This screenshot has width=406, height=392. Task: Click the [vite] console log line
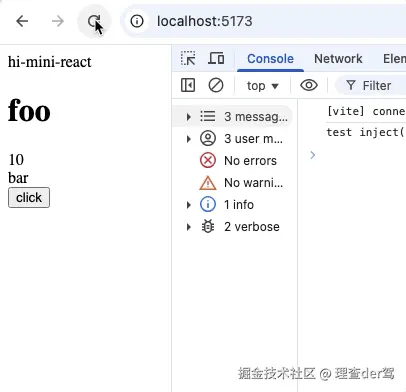[366, 111]
